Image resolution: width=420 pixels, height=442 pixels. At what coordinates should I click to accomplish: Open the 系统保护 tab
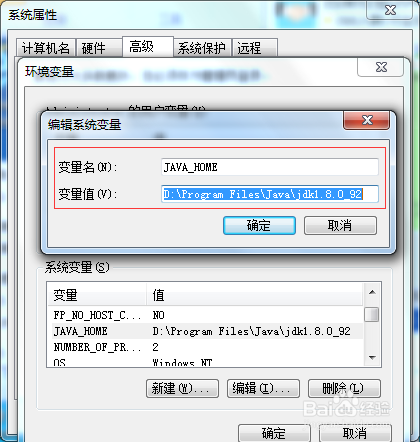pyautogui.click(x=202, y=48)
